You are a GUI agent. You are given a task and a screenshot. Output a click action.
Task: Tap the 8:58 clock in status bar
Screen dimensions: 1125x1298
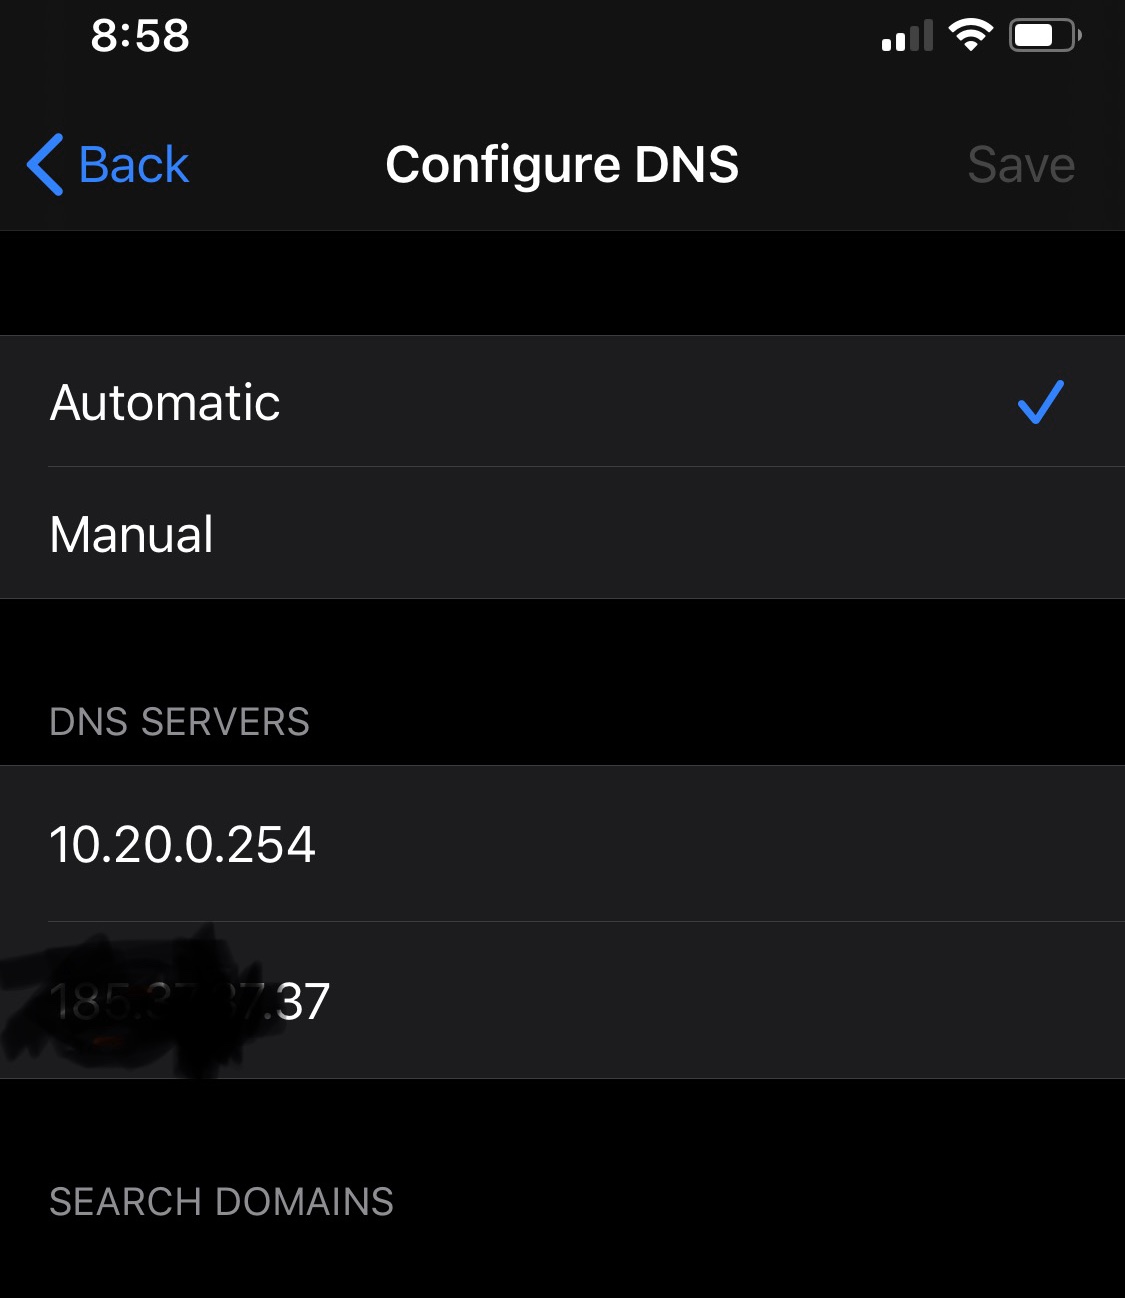tap(140, 36)
